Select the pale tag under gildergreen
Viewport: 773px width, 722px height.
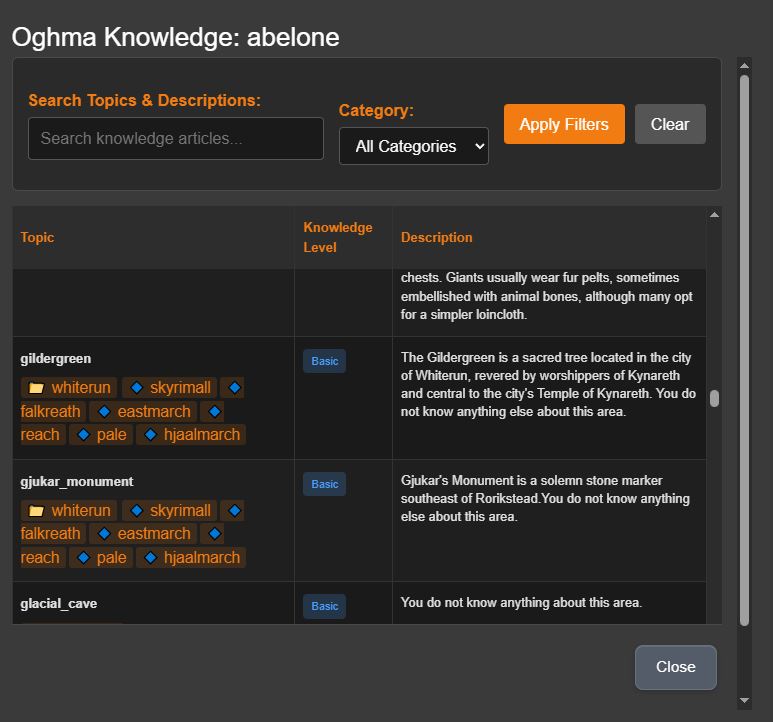(x=101, y=435)
